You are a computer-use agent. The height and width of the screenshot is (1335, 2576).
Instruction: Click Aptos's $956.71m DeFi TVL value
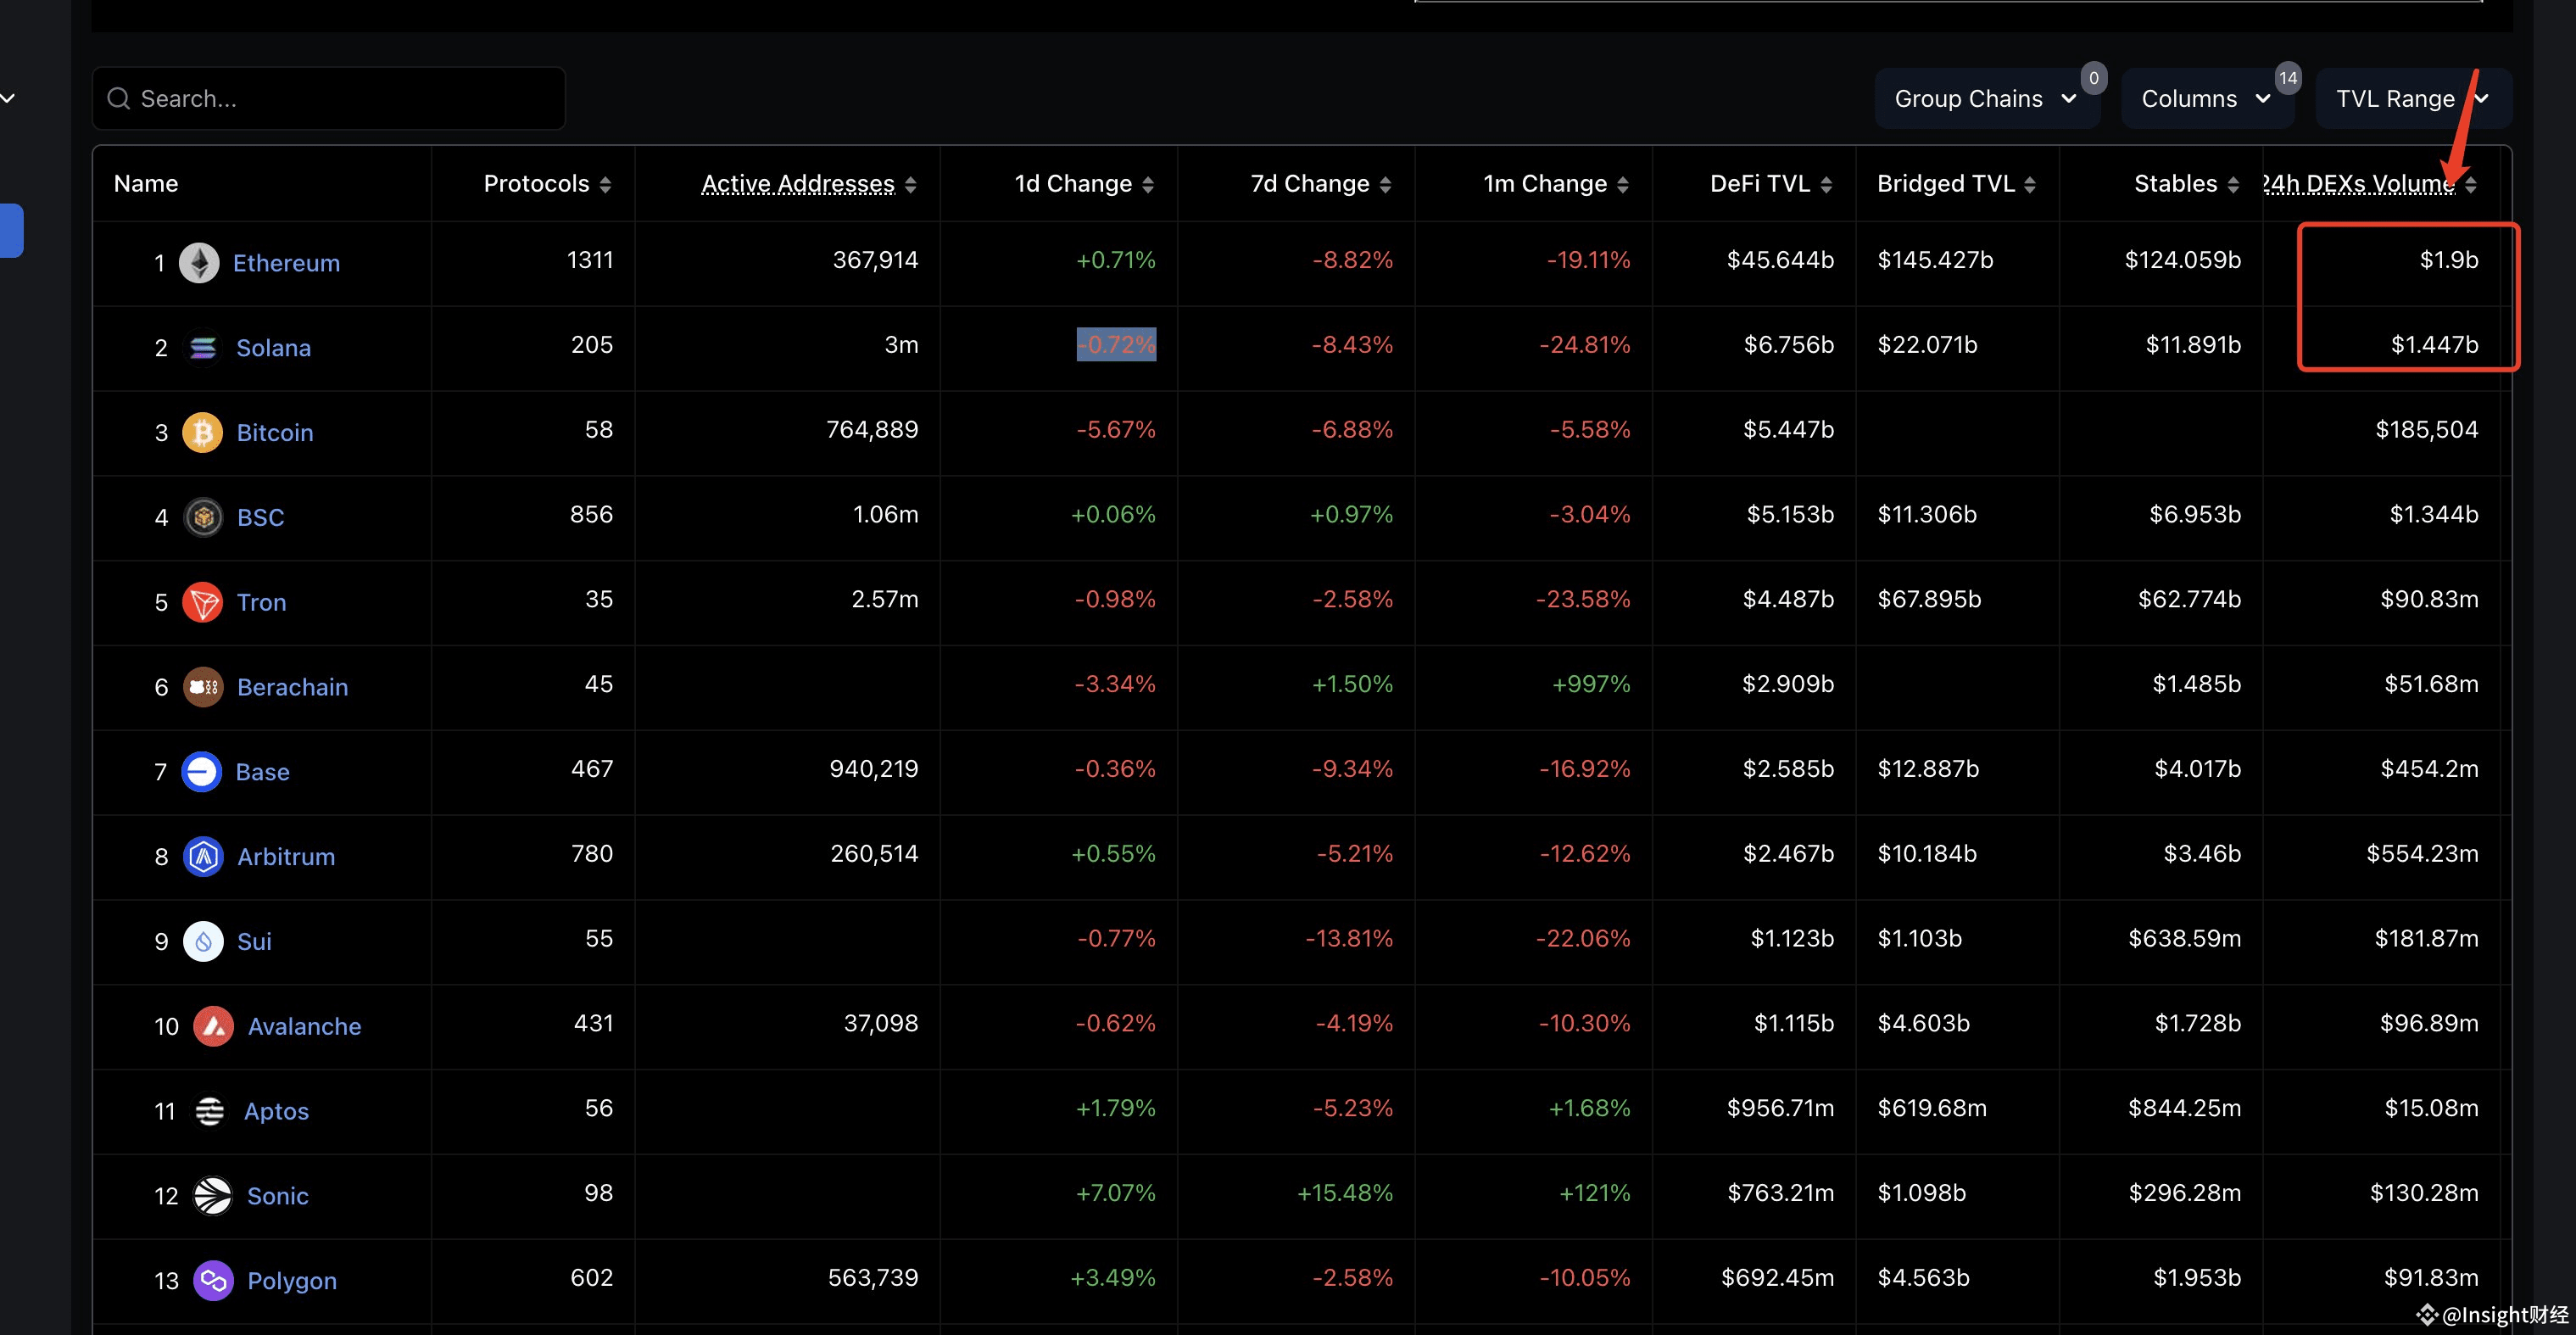[1780, 1108]
